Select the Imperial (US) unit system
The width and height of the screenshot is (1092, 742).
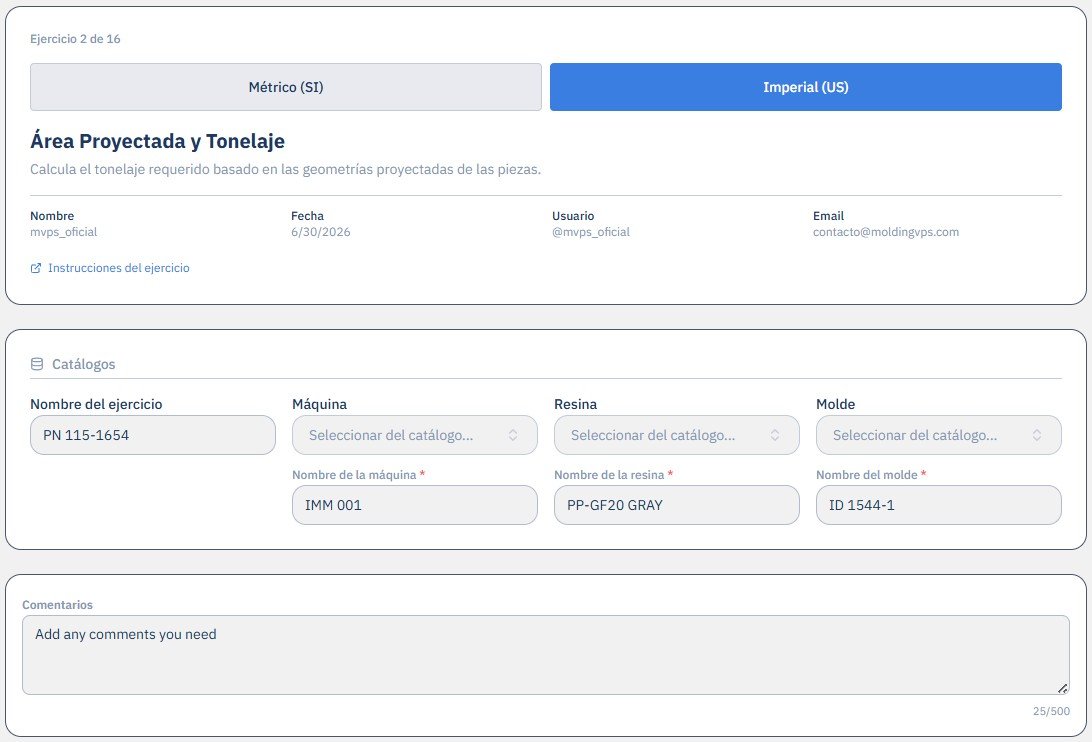[806, 87]
